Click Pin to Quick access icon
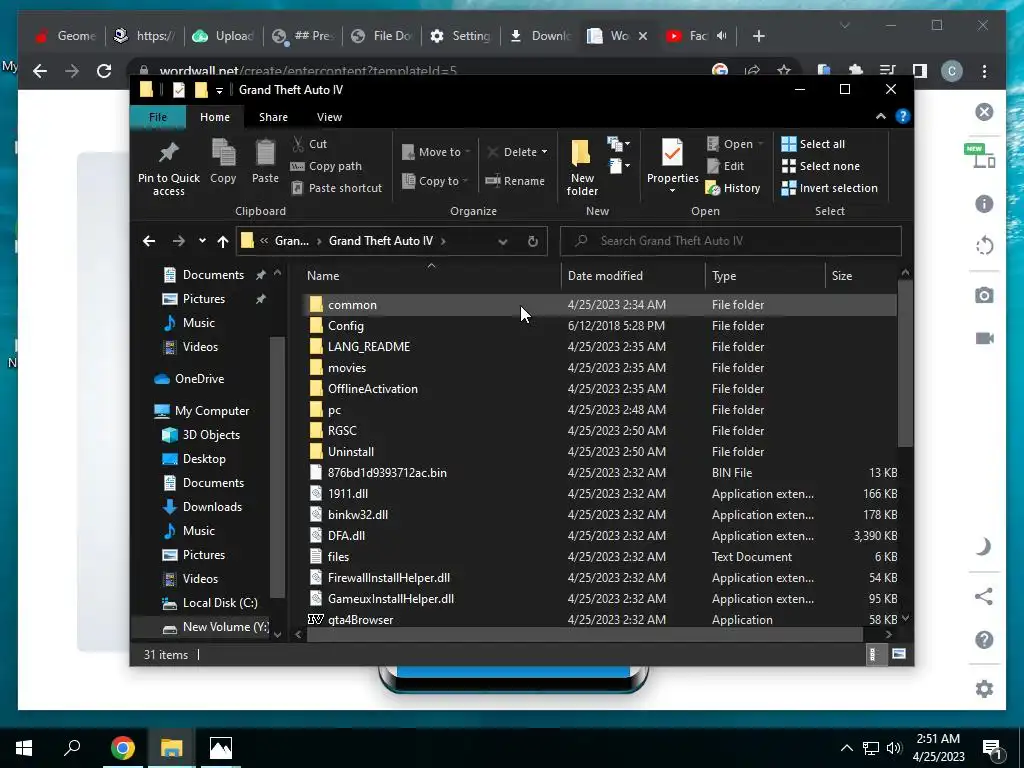Viewport: 1024px width, 768px height. [168, 153]
